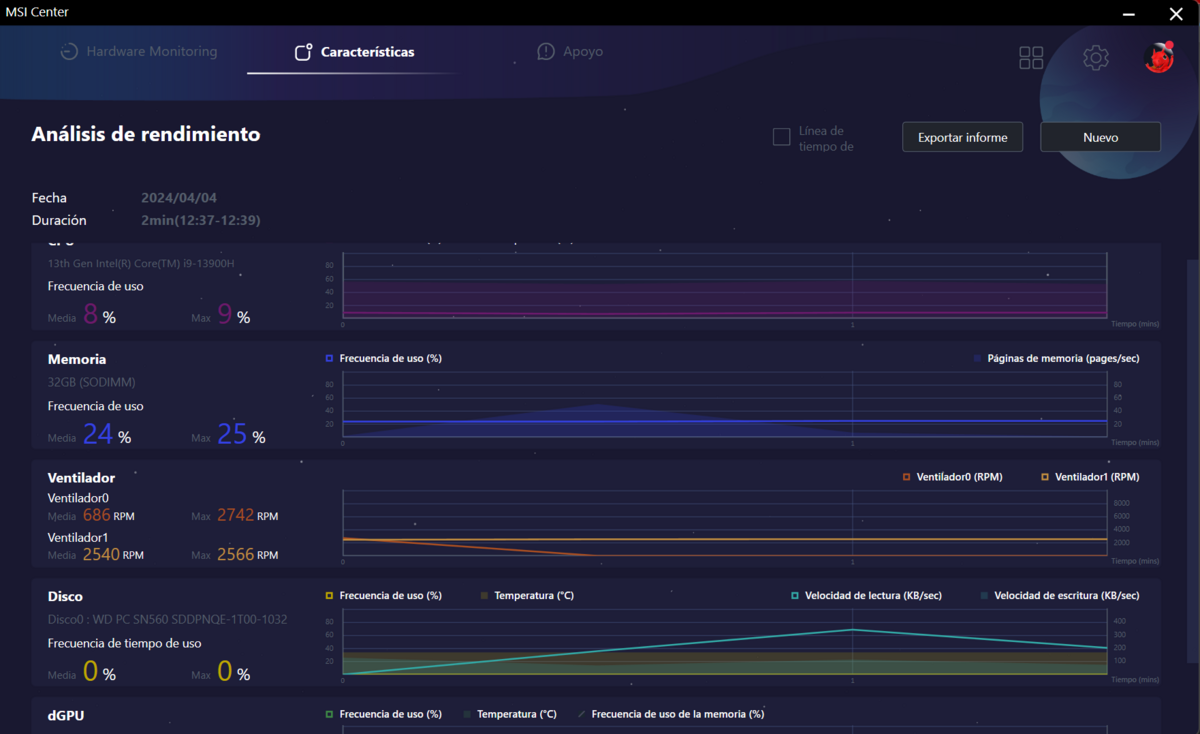Image resolution: width=1200 pixels, height=734 pixels.
Task: Toggle Ventilador0 (RPM) legend marker
Action: pos(906,477)
